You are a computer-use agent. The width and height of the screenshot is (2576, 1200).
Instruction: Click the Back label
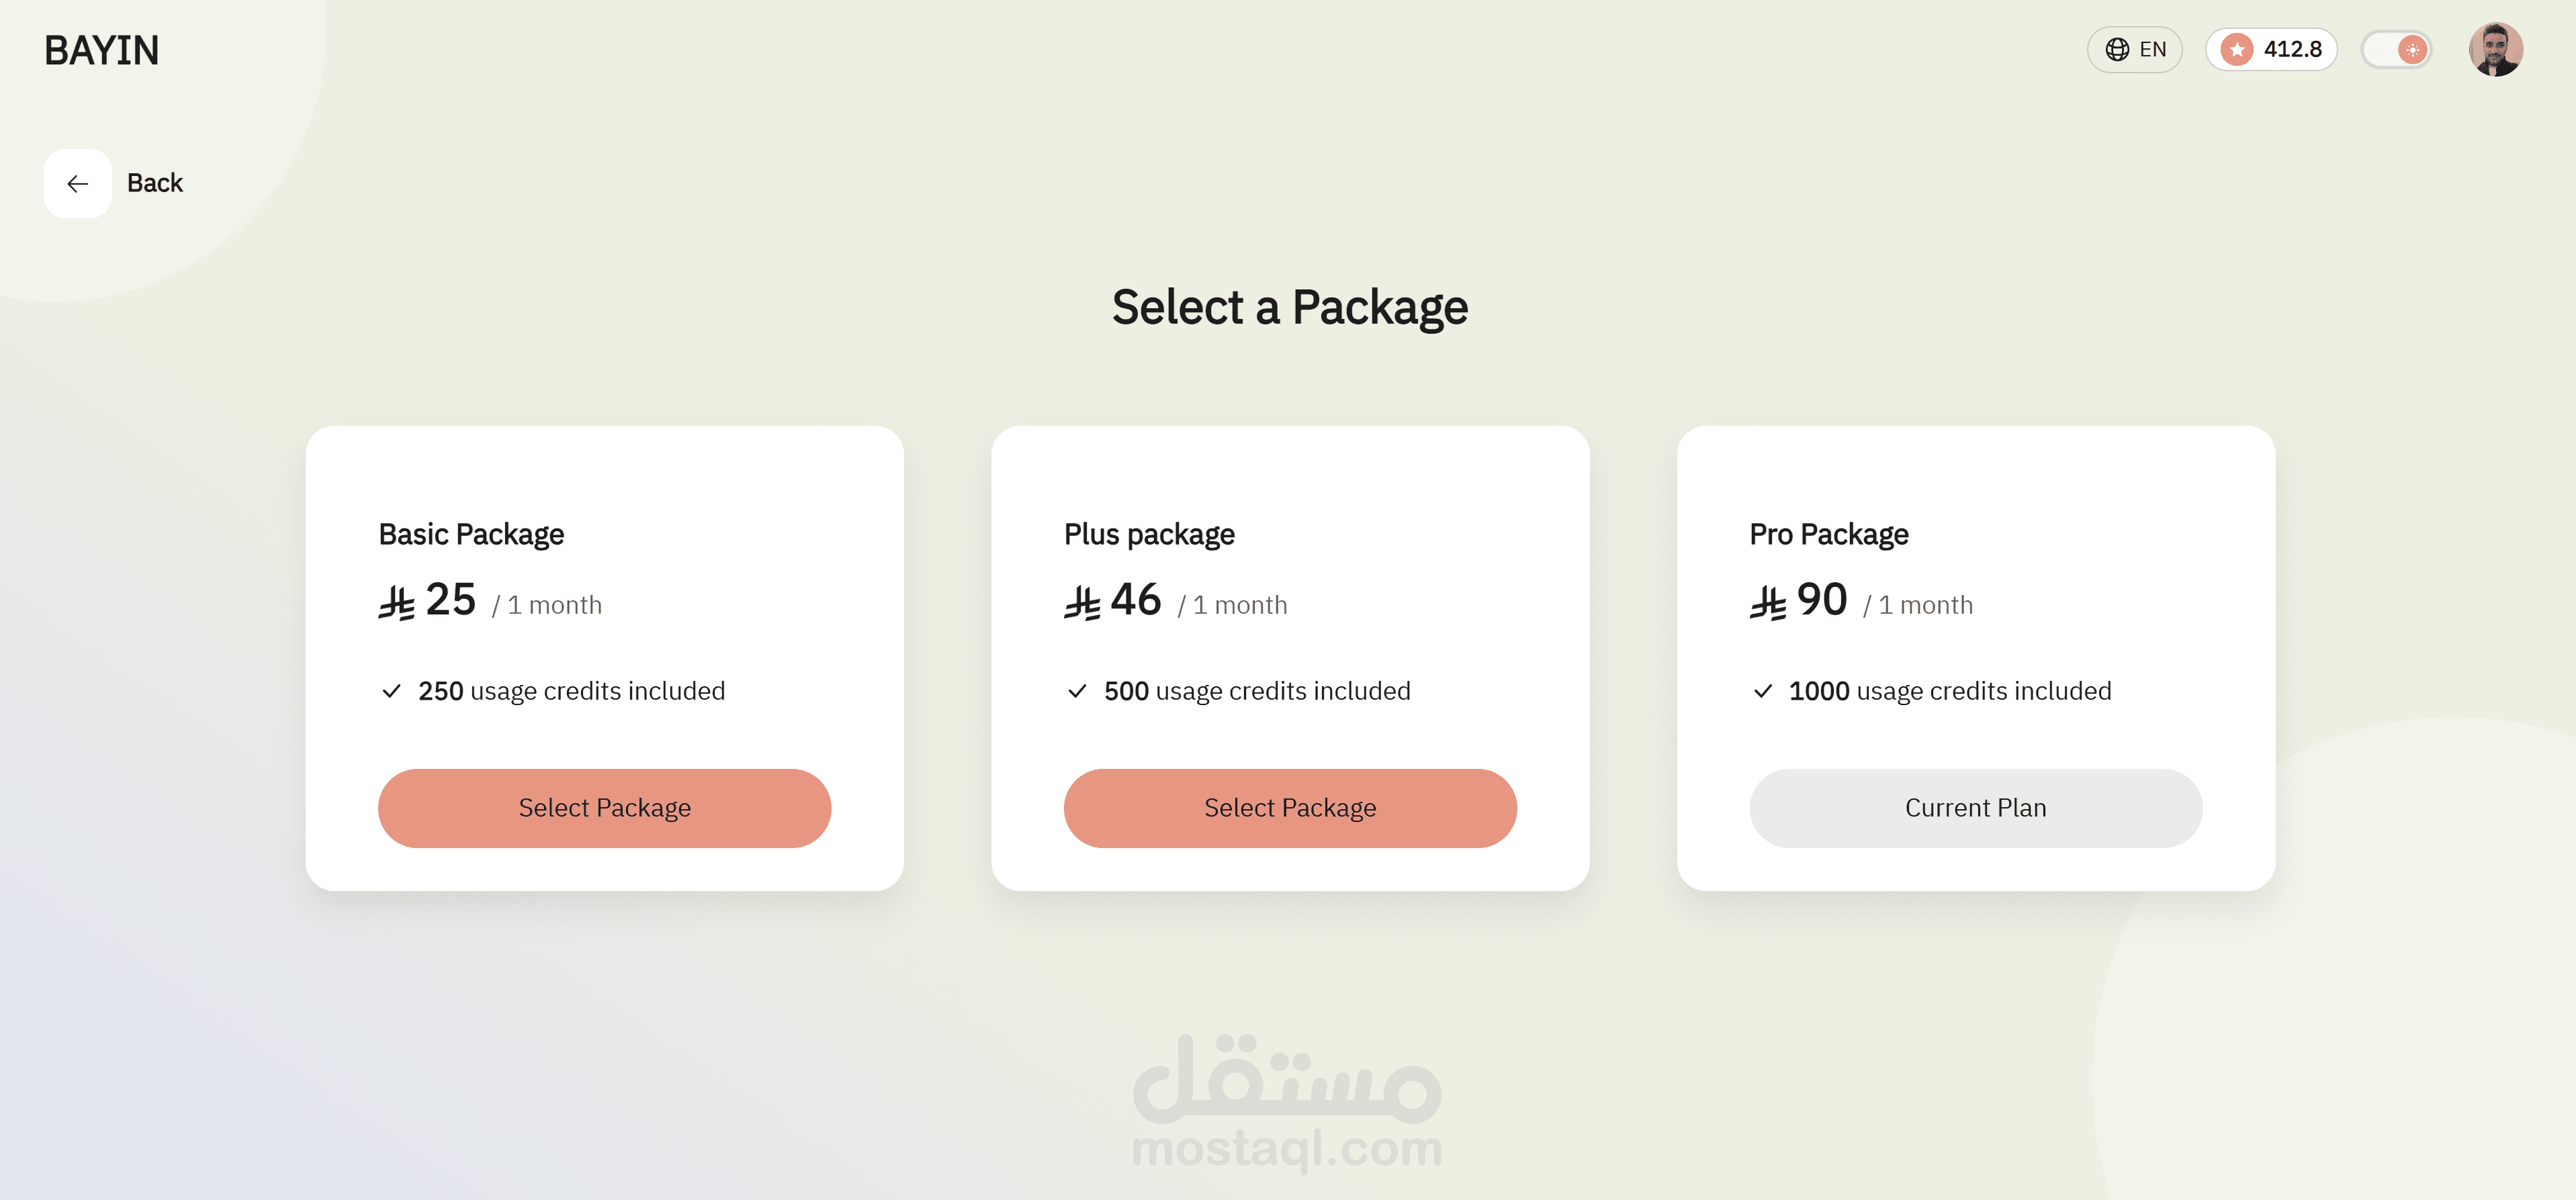point(155,184)
